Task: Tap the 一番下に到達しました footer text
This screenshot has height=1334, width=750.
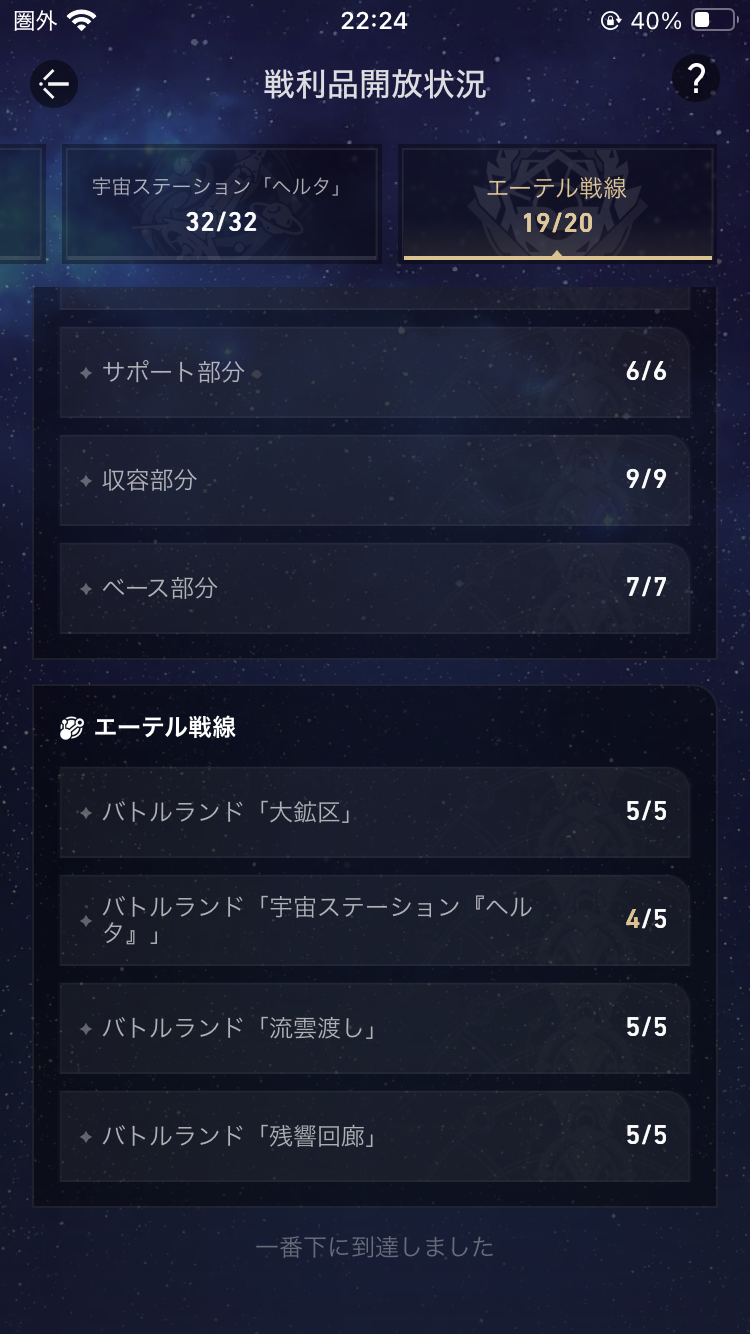Action: tap(375, 1247)
